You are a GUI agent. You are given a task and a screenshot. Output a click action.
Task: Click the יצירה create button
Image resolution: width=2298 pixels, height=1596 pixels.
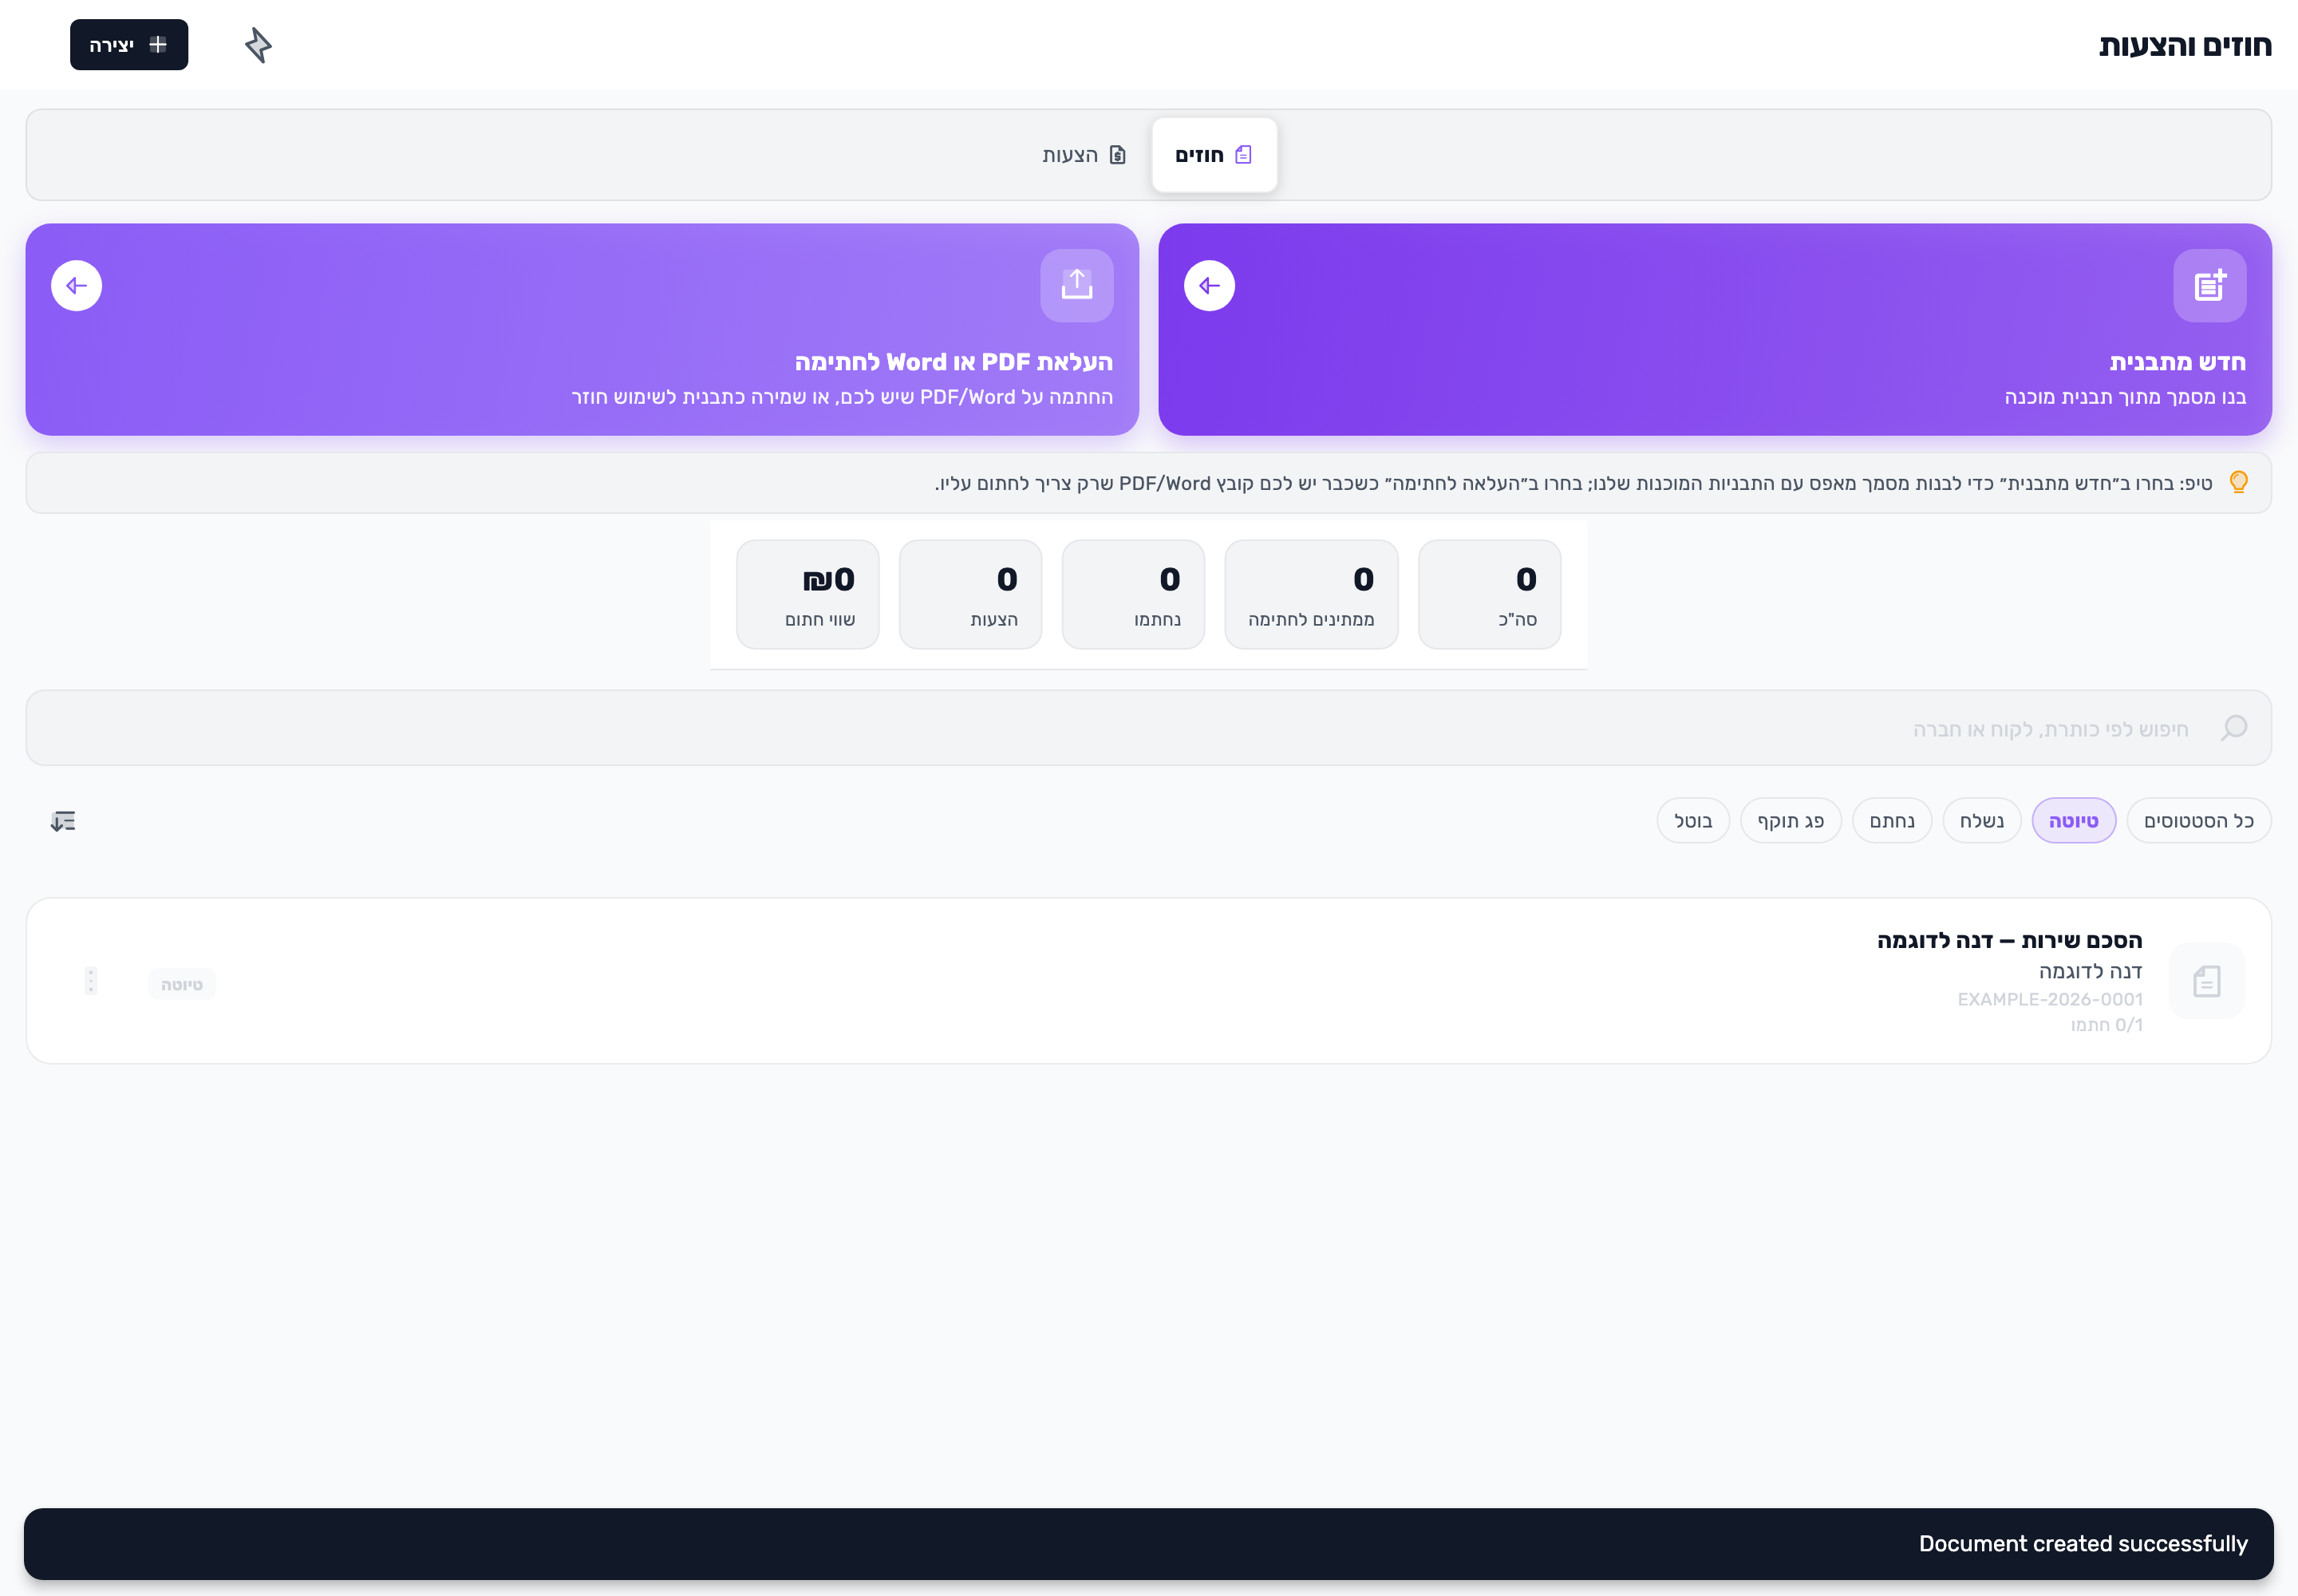click(129, 45)
